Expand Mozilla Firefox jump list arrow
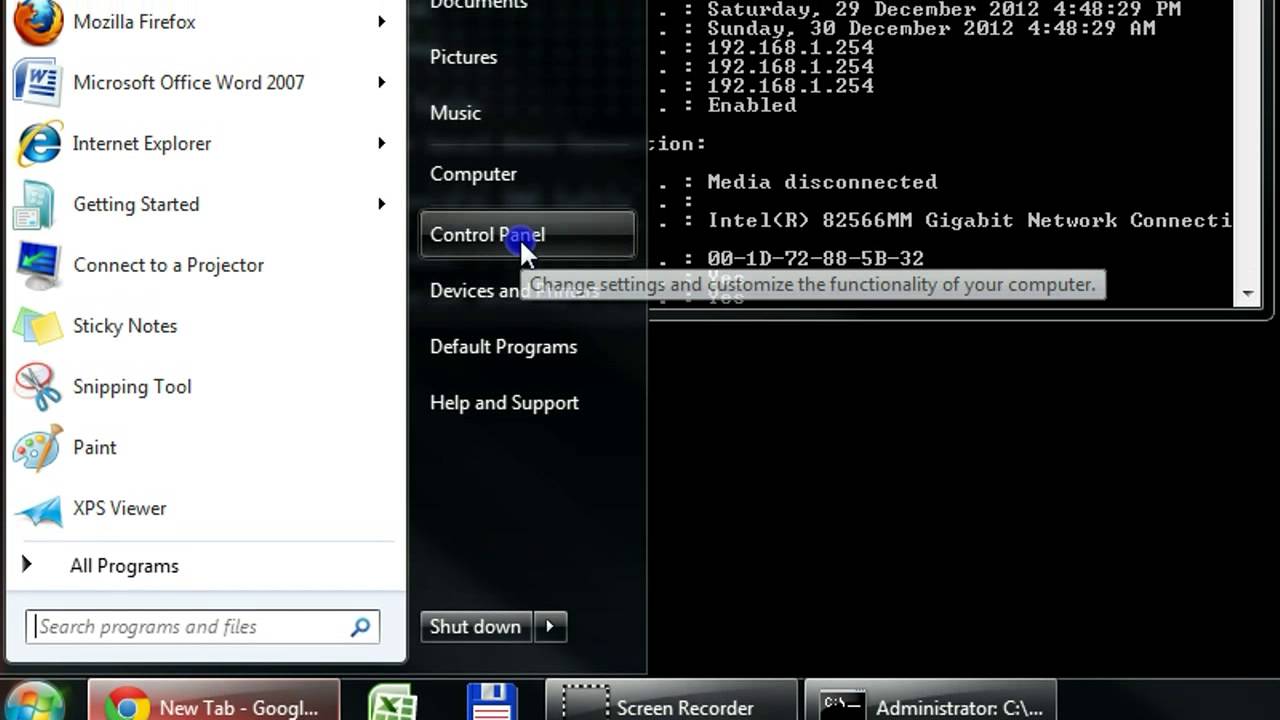The width and height of the screenshot is (1280, 720). (x=381, y=21)
